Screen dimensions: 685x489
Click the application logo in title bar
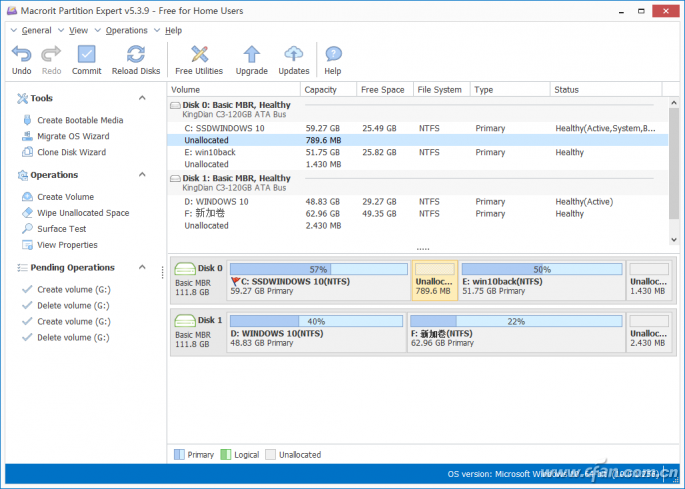coord(12,10)
